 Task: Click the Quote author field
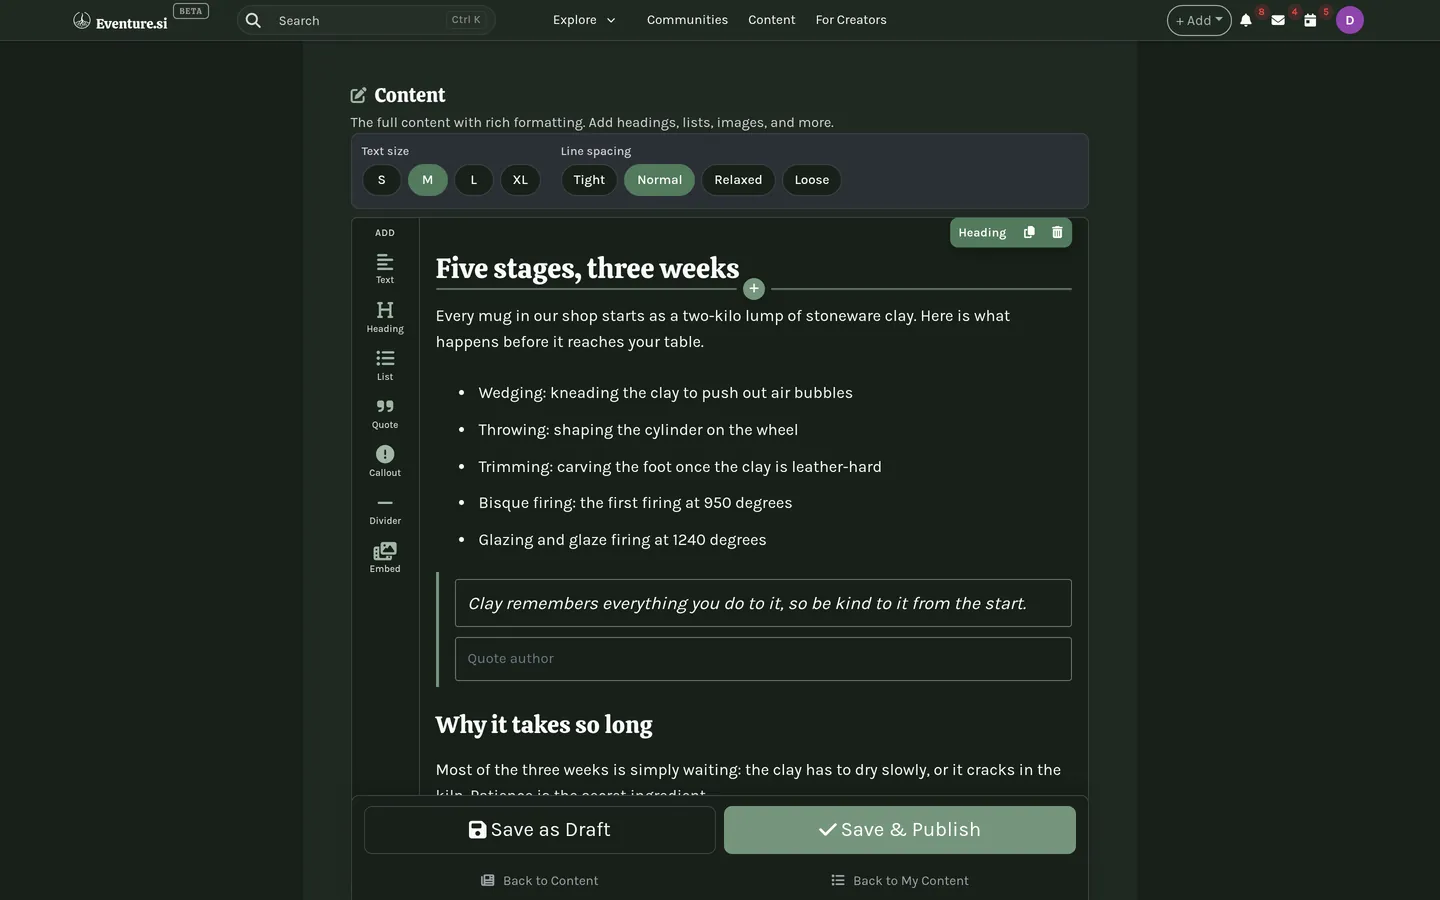[763, 659]
